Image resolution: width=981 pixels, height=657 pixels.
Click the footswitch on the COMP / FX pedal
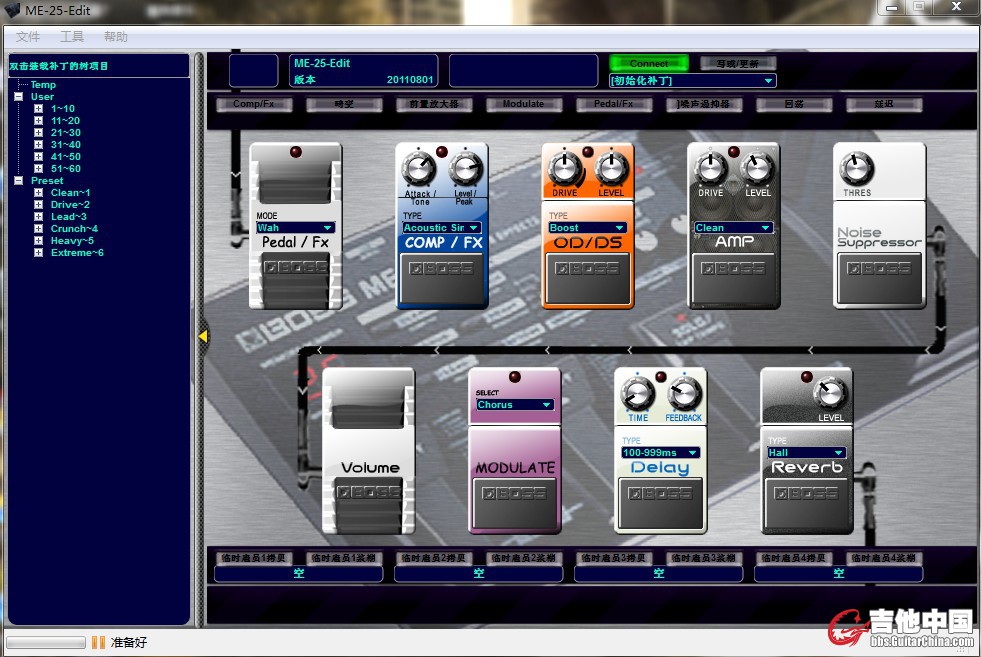[x=442, y=279]
